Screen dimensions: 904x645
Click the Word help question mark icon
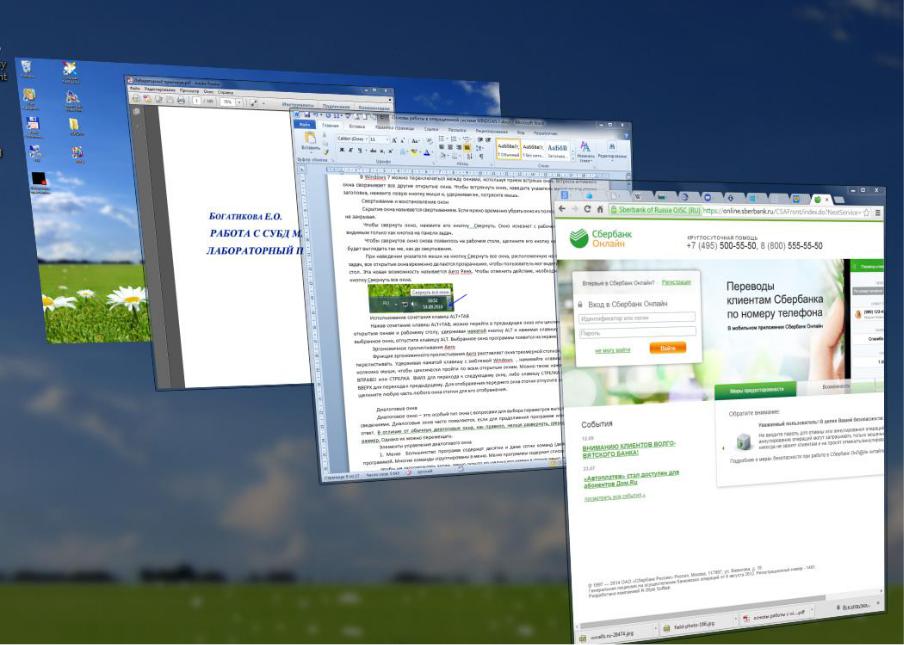[626, 137]
